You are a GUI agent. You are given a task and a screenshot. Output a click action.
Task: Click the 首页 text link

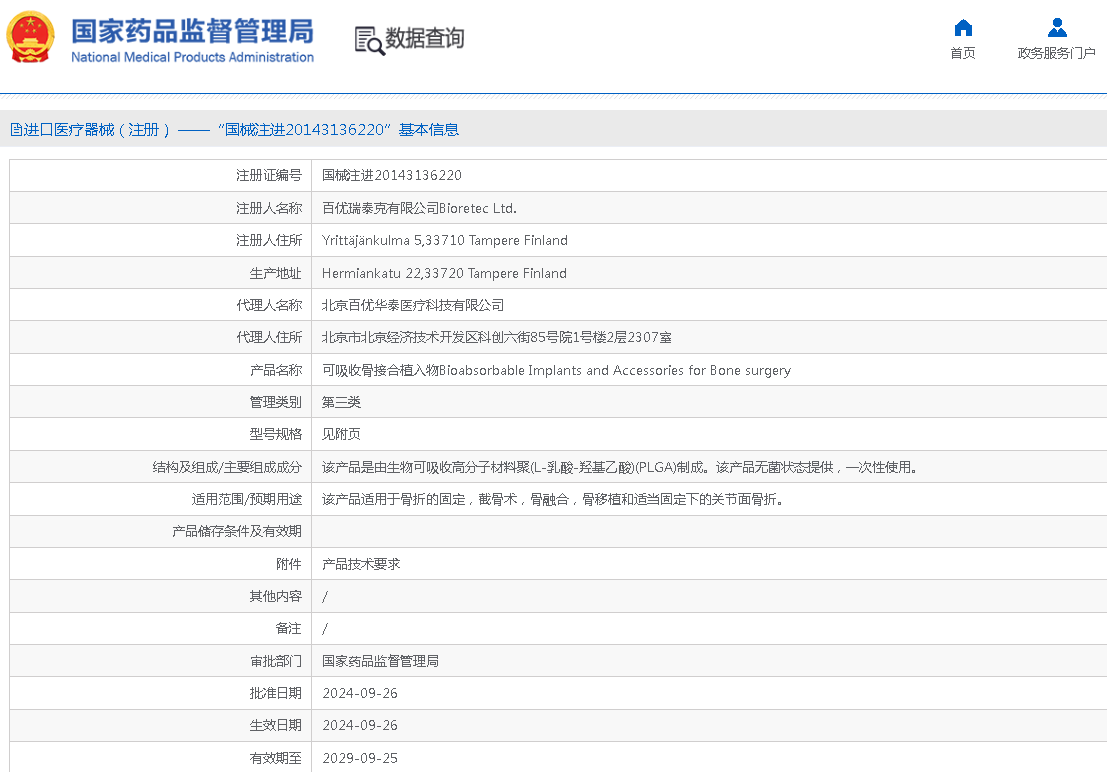click(x=963, y=53)
